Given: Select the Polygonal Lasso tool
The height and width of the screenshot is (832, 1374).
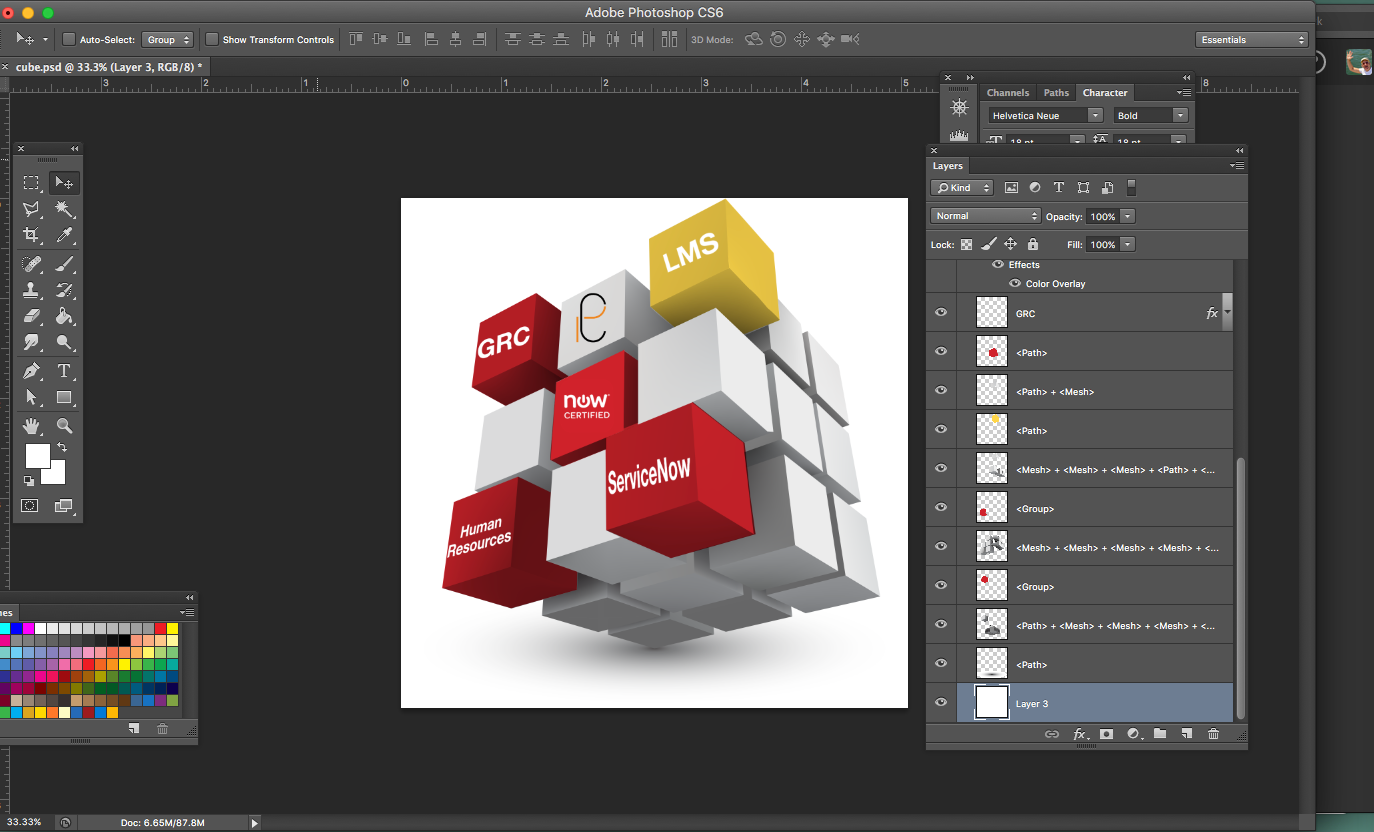Looking at the screenshot, I should tap(31, 209).
